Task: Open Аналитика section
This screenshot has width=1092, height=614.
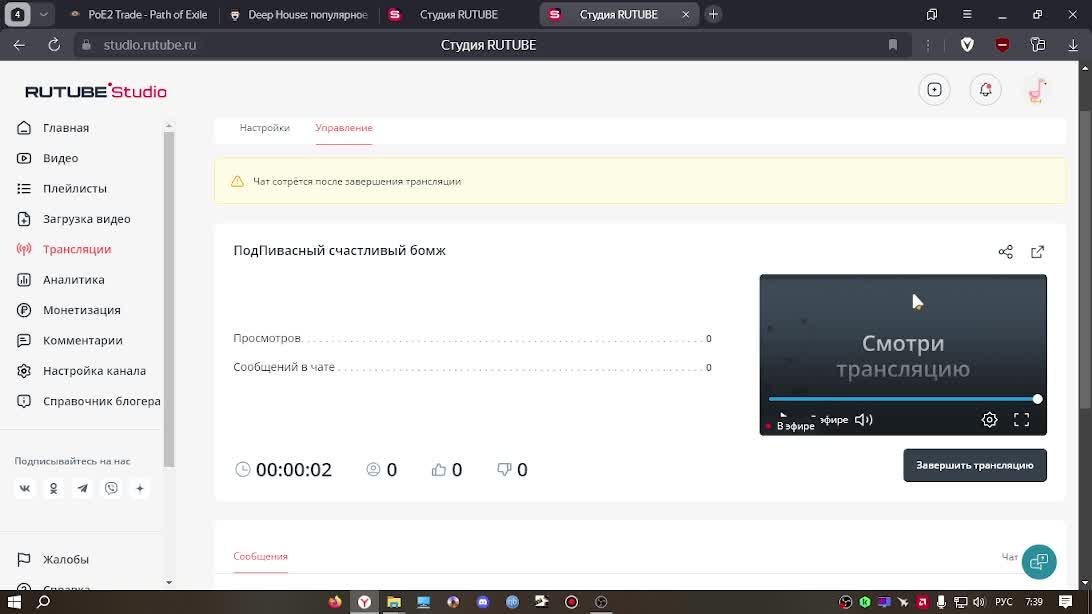Action: [73, 280]
